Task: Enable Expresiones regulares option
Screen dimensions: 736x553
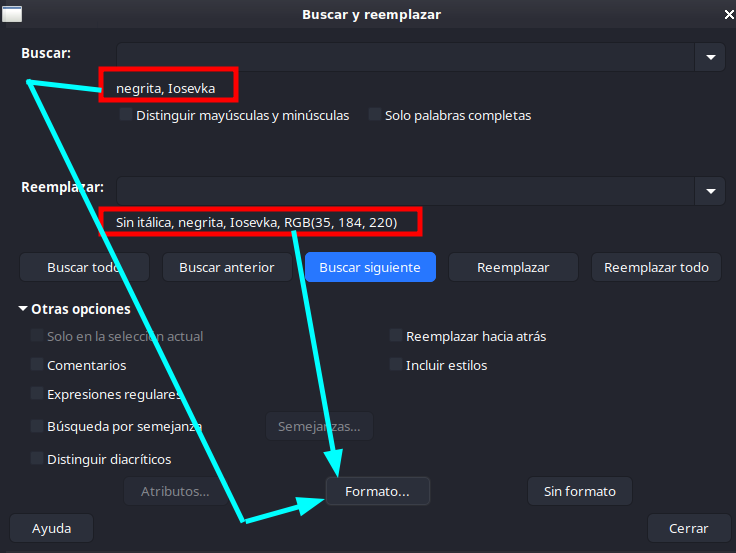Action: [x=37, y=393]
